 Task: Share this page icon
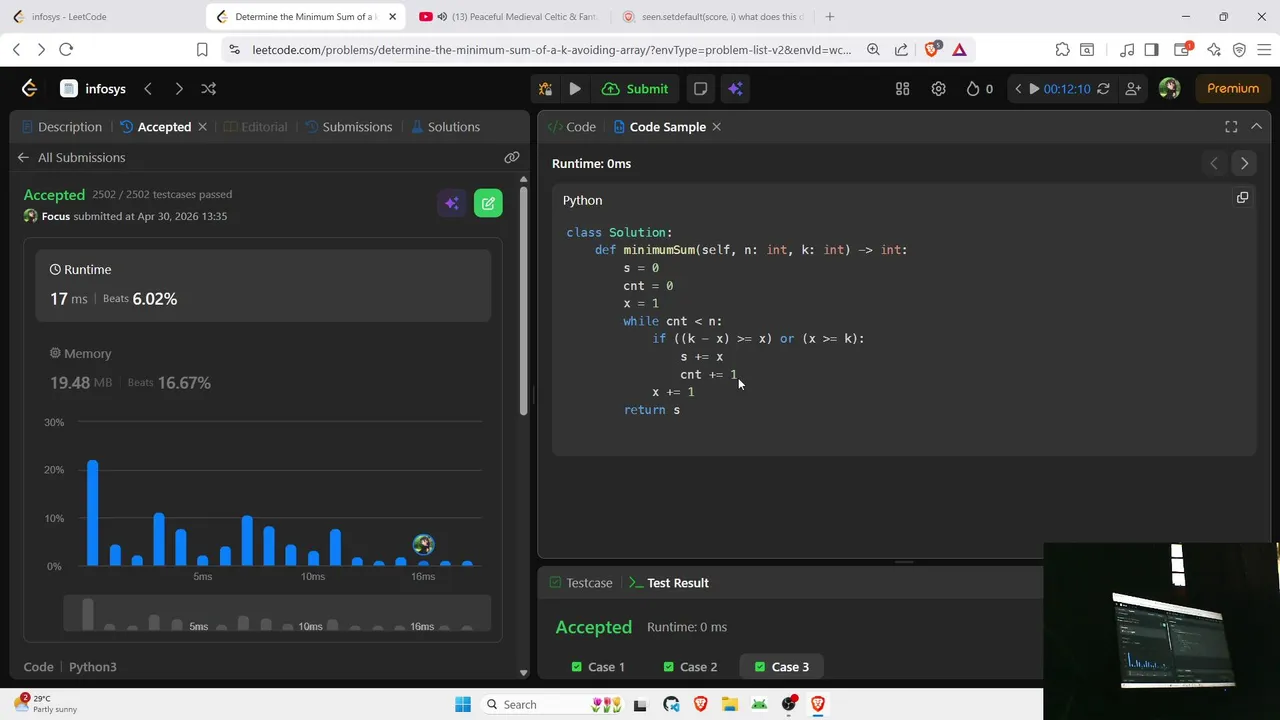(901, 50)
